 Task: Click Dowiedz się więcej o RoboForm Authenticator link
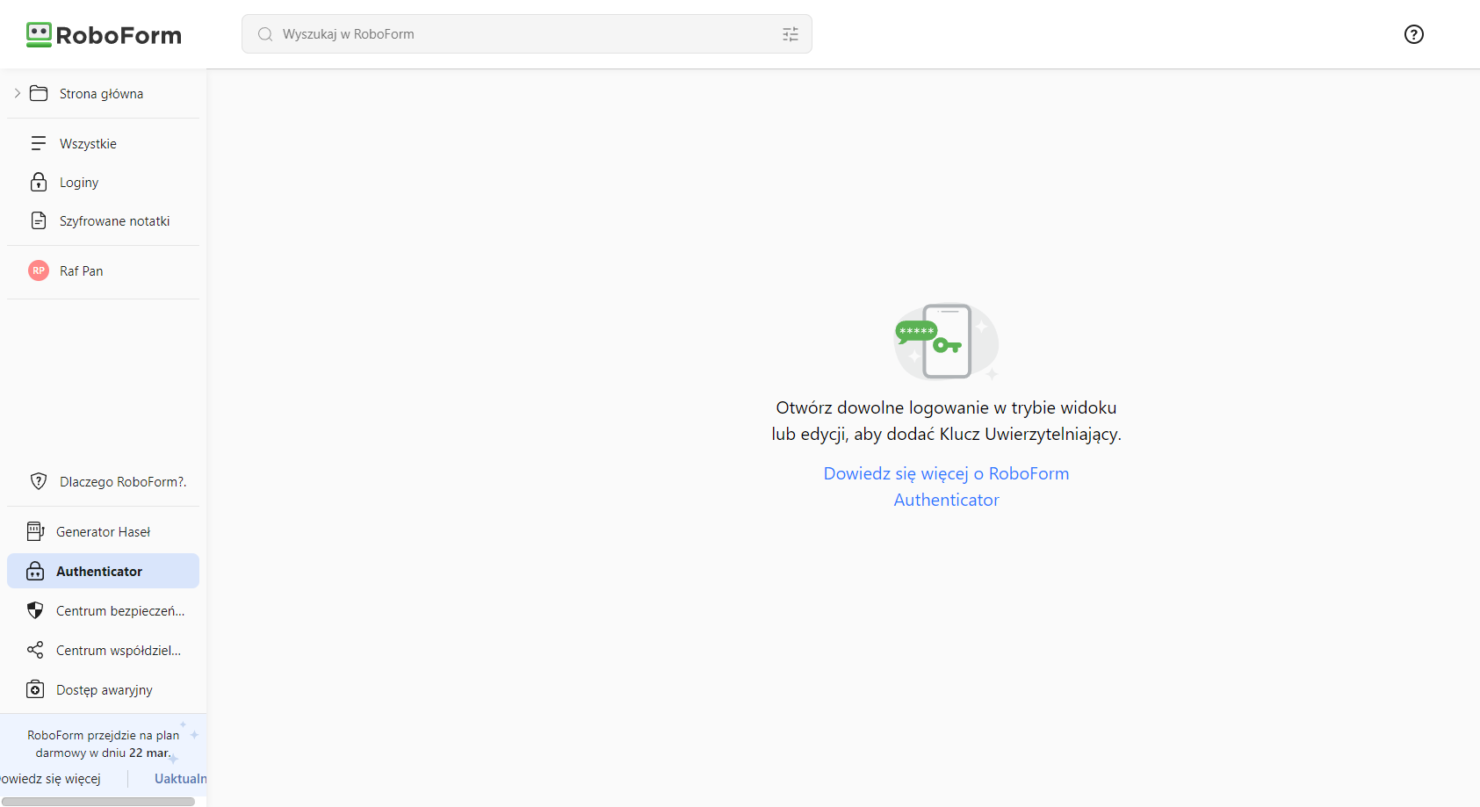coord(946,486)
